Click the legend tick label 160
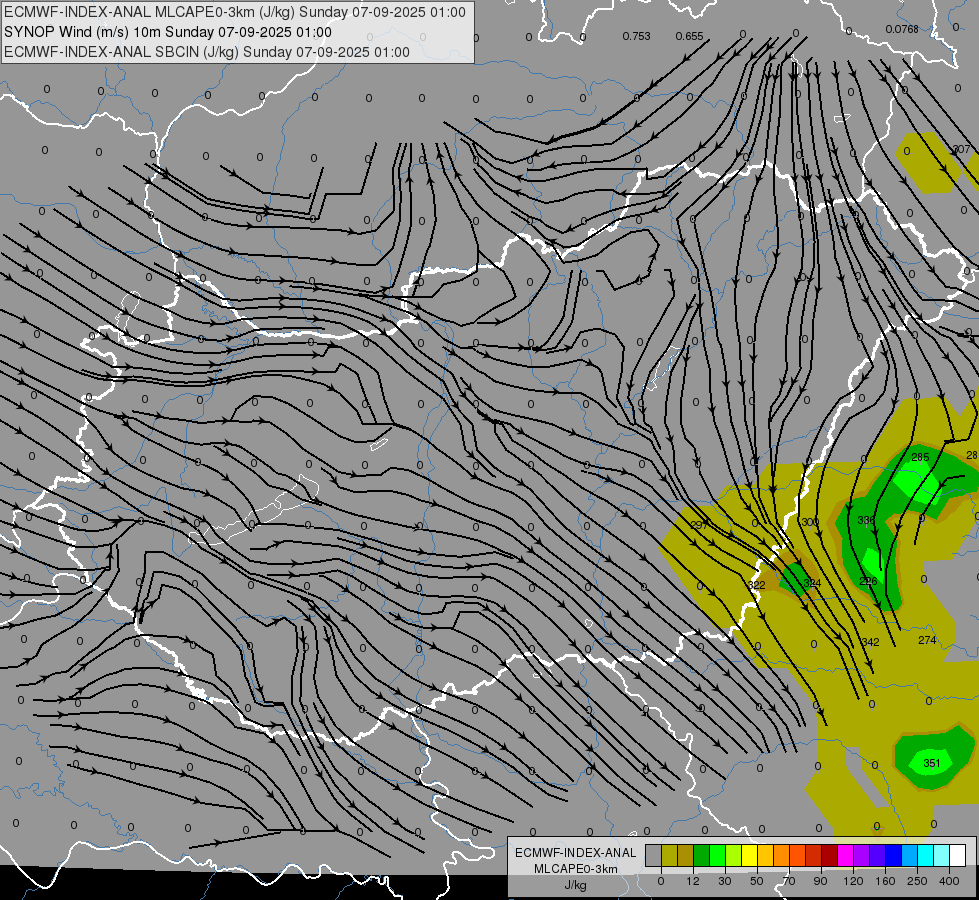The image size is (979, 900). [885, 881]
